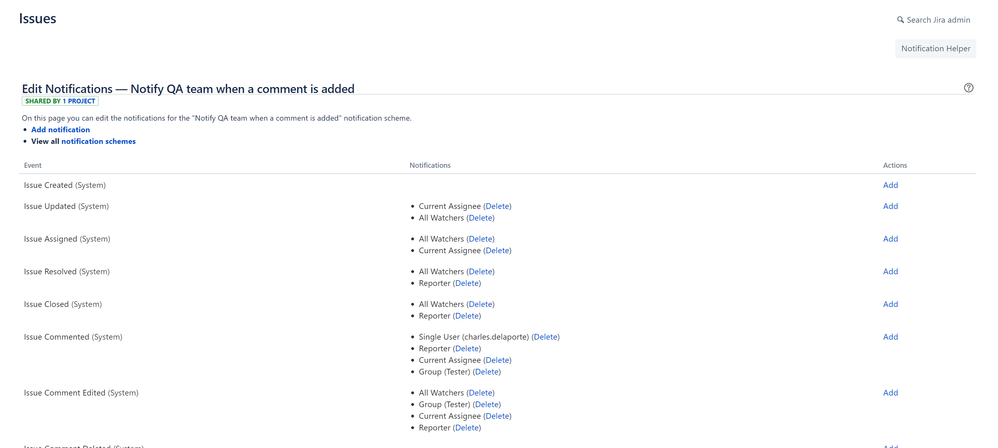Select the Event column header
Viewport: 998px width, 448px height.
33,165
